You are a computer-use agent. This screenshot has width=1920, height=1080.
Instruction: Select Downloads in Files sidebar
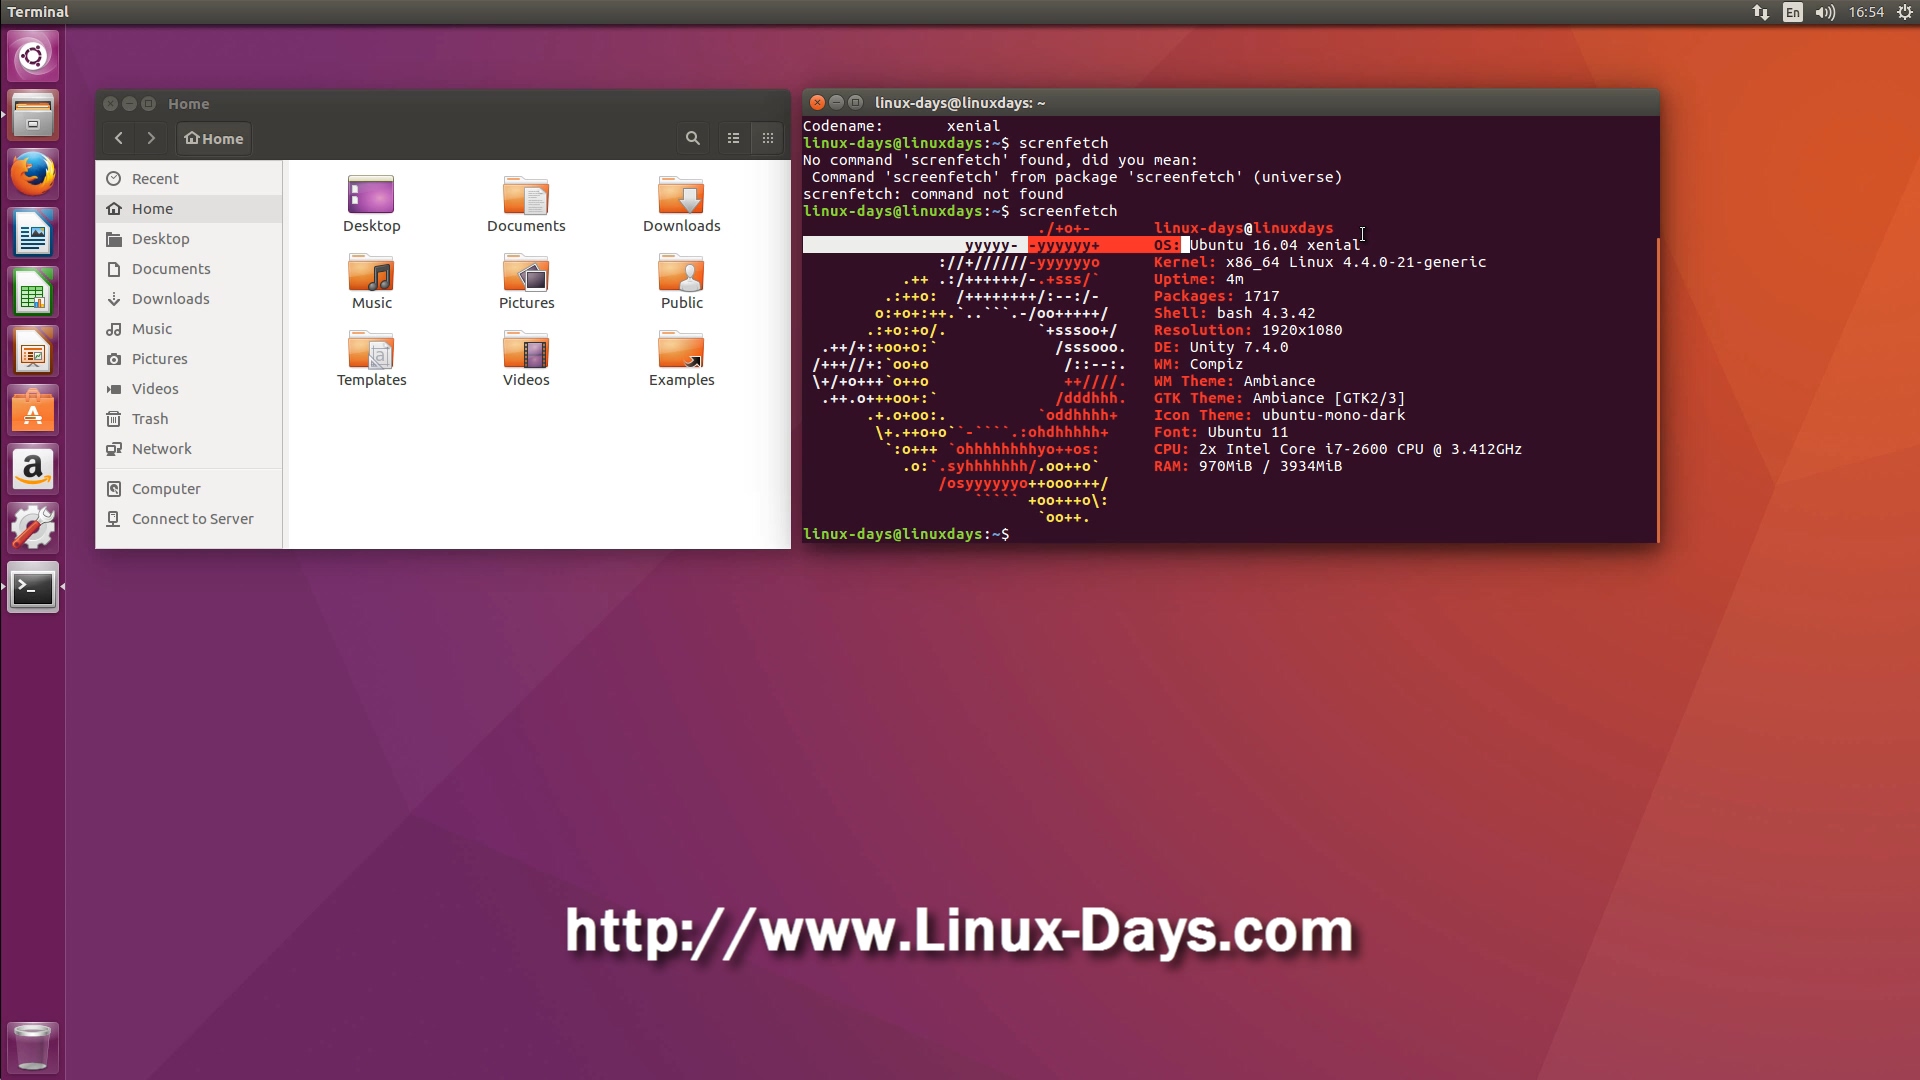pyautogui.click(x=189, y=298)
